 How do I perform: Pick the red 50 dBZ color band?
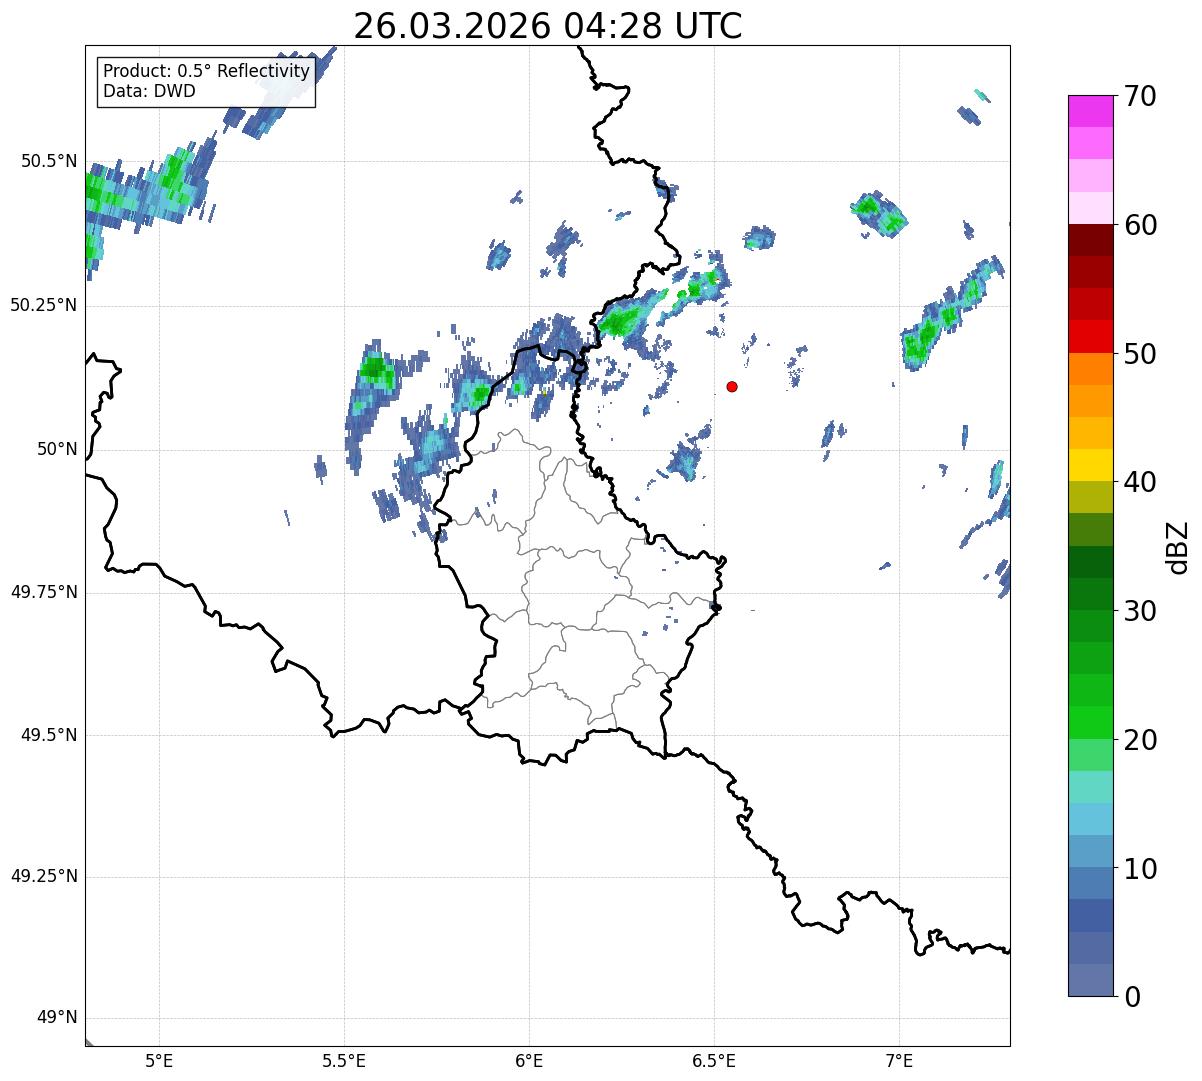[1090, 336]
